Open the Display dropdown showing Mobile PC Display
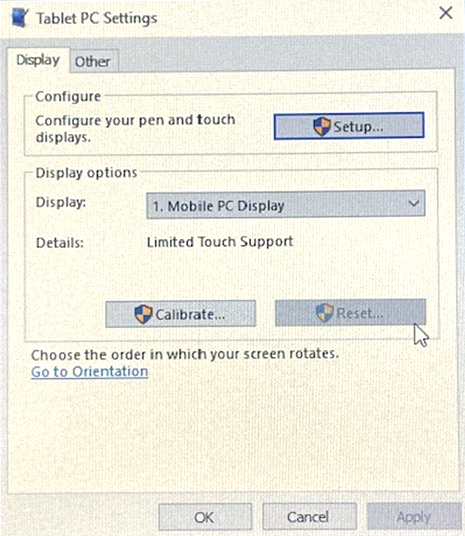The height and width of the screenshot is (536, 465). 285,205
